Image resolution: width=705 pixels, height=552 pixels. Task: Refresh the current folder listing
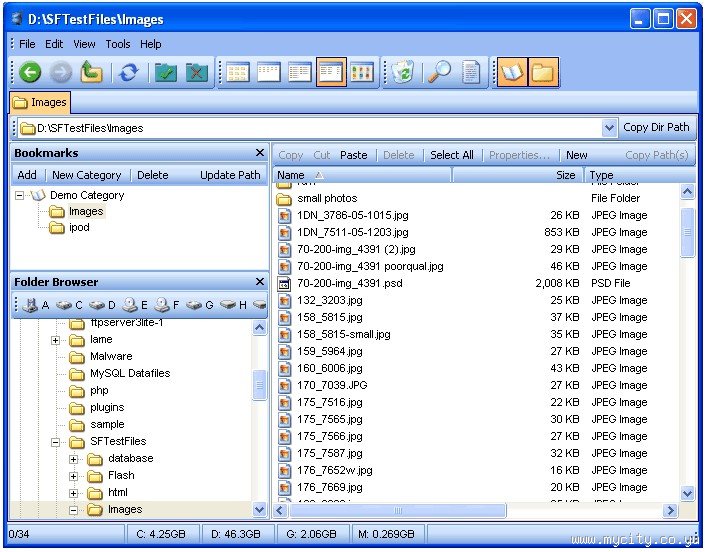click(x=128, y=72)
